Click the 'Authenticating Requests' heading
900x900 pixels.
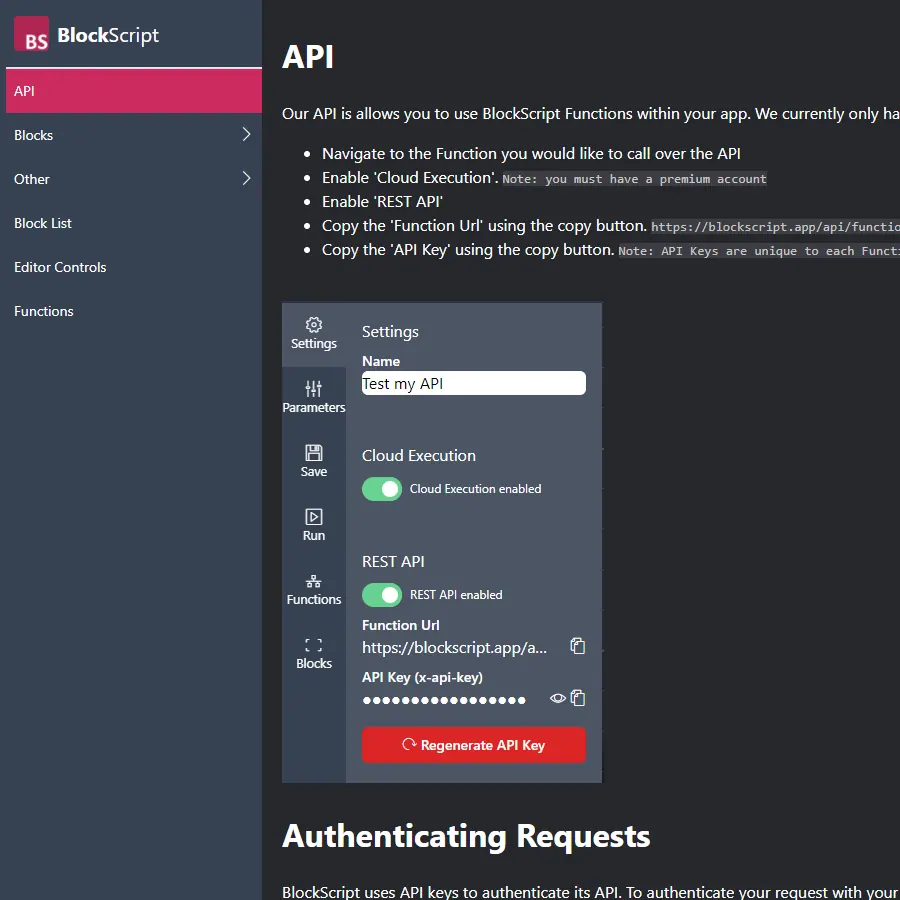[x=466, y=836]
